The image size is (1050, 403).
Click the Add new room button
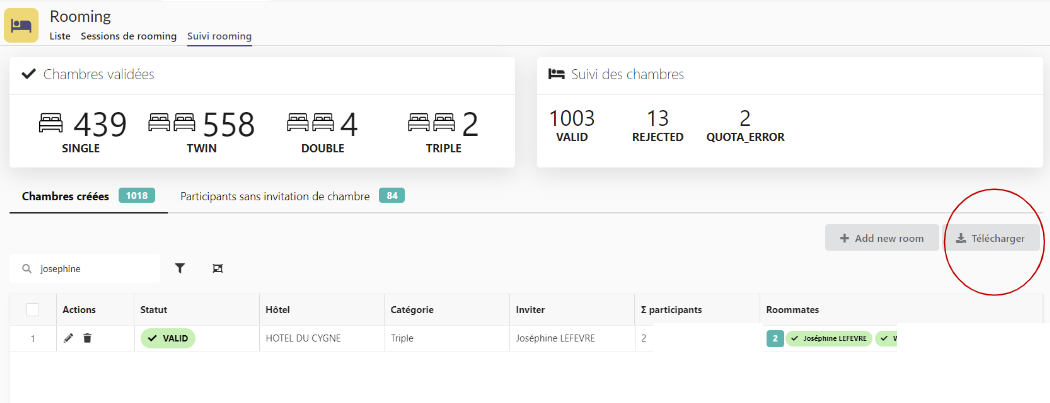pos(881,238)
